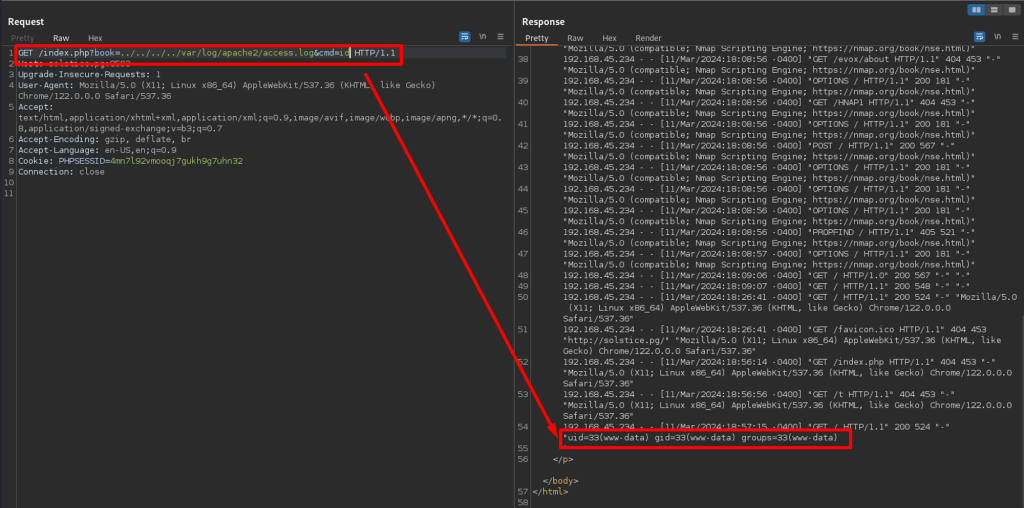
Task: Switch Request view to Raw tab
Action: pos(61,38)
